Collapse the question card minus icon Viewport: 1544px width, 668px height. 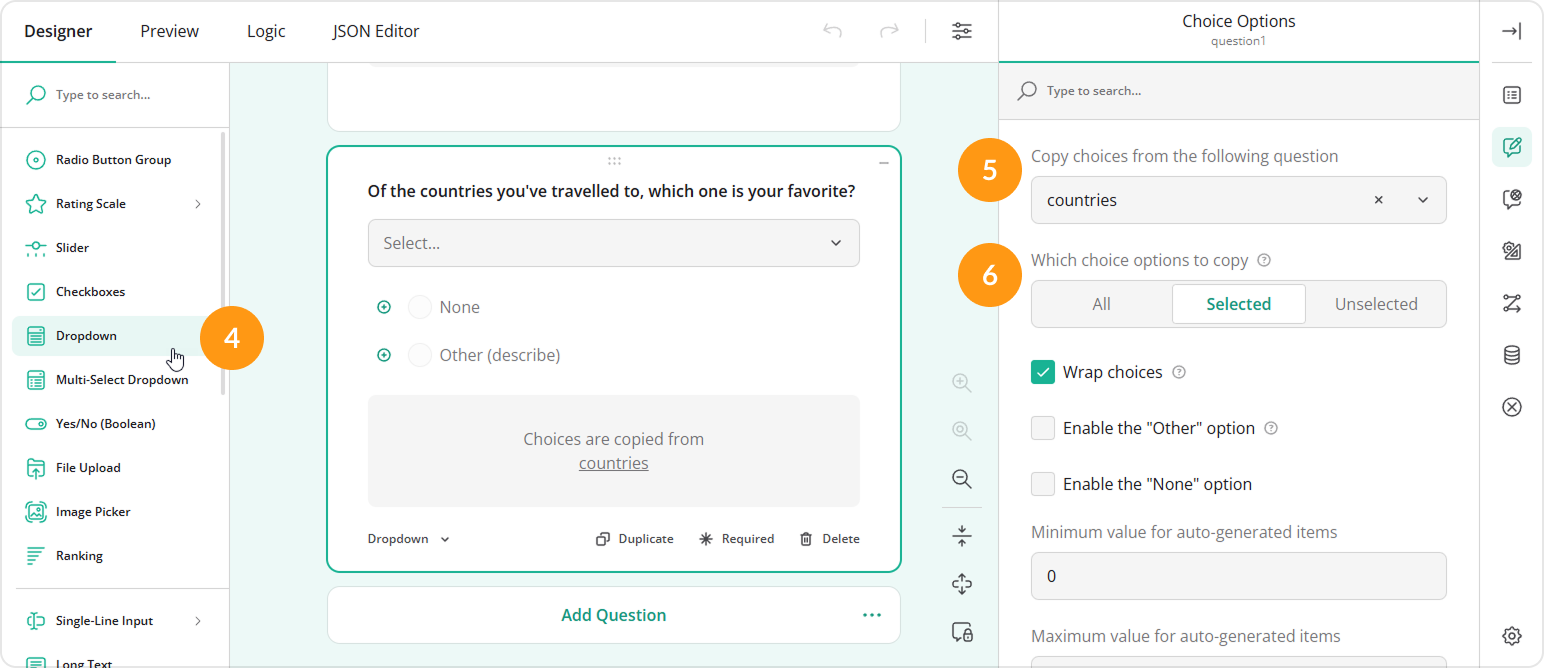coord(884,162)
